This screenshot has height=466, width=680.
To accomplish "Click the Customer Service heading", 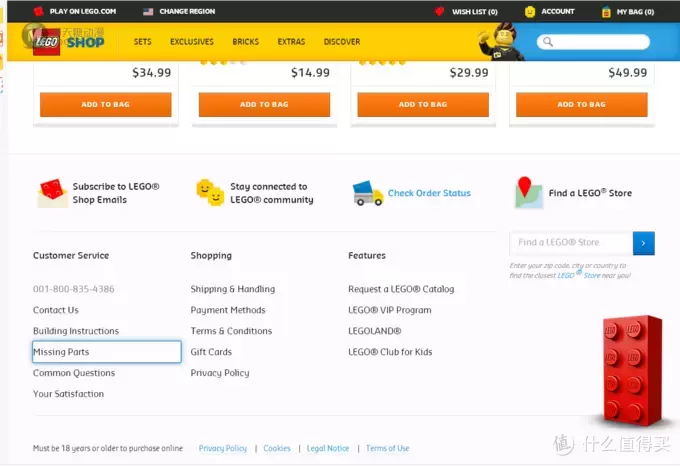I will 71,255.
